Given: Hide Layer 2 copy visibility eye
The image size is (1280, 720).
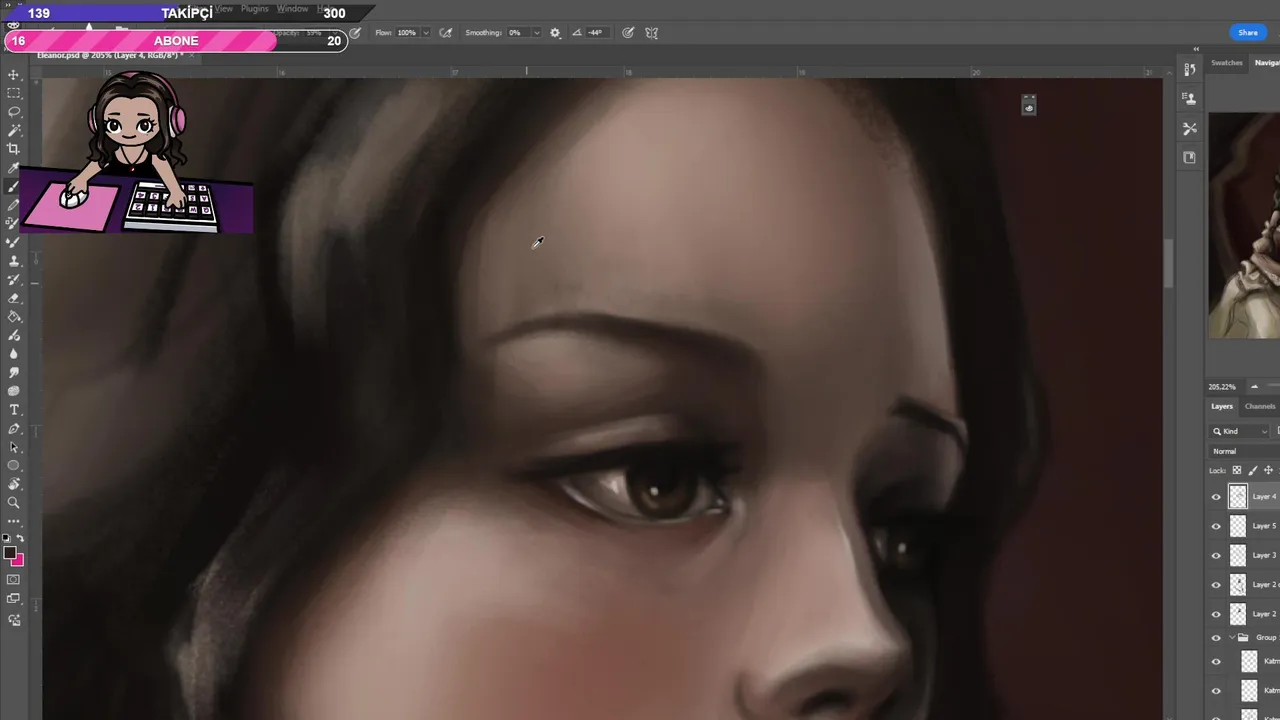Looking at the screenshot, I should (x=1216, y=585).
